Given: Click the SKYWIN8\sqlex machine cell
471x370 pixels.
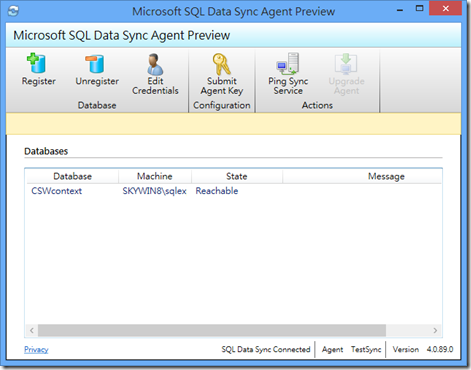Looking at the screenshot, I should [154, 191].
